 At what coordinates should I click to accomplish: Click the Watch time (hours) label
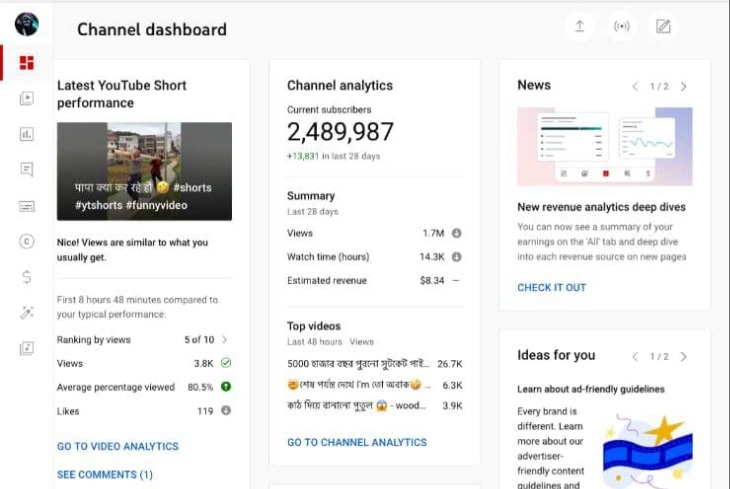tap(328, 257)
